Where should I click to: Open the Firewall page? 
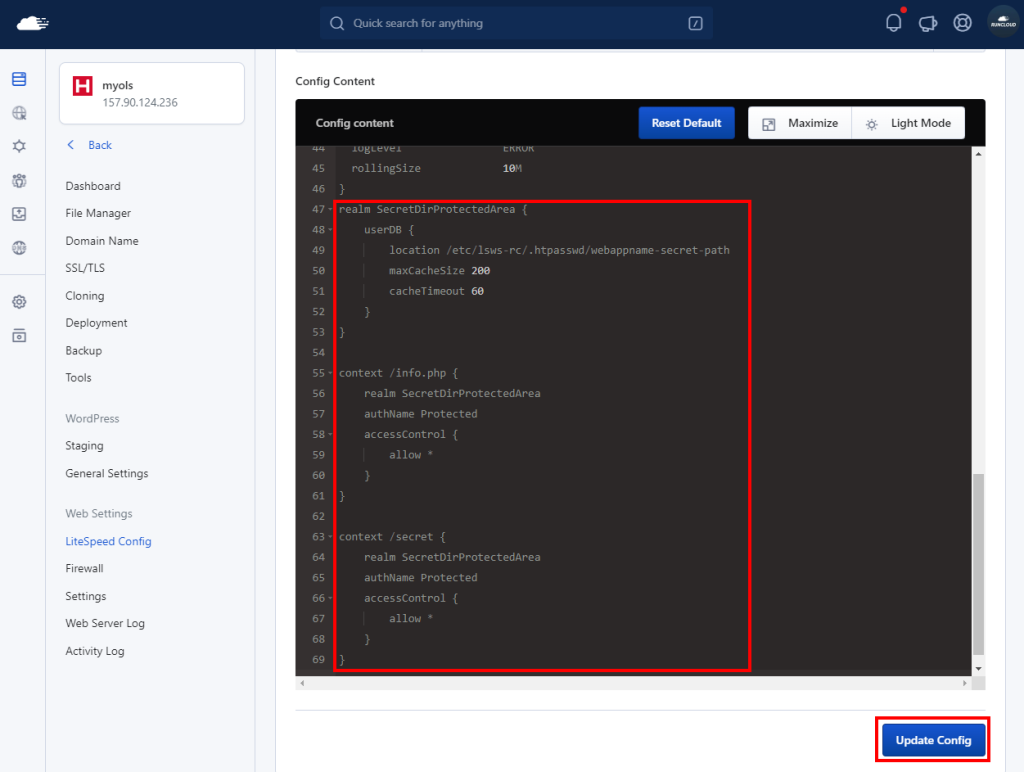[x=84, y=569]
